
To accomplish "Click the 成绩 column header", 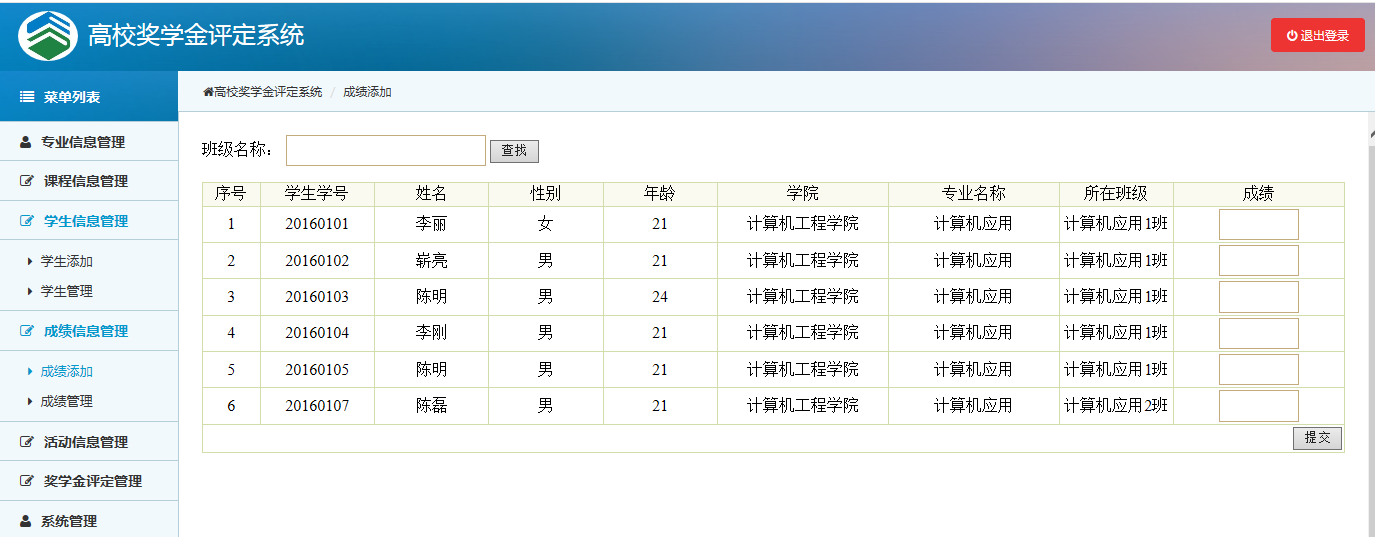I will click(x=1259, y=194).
